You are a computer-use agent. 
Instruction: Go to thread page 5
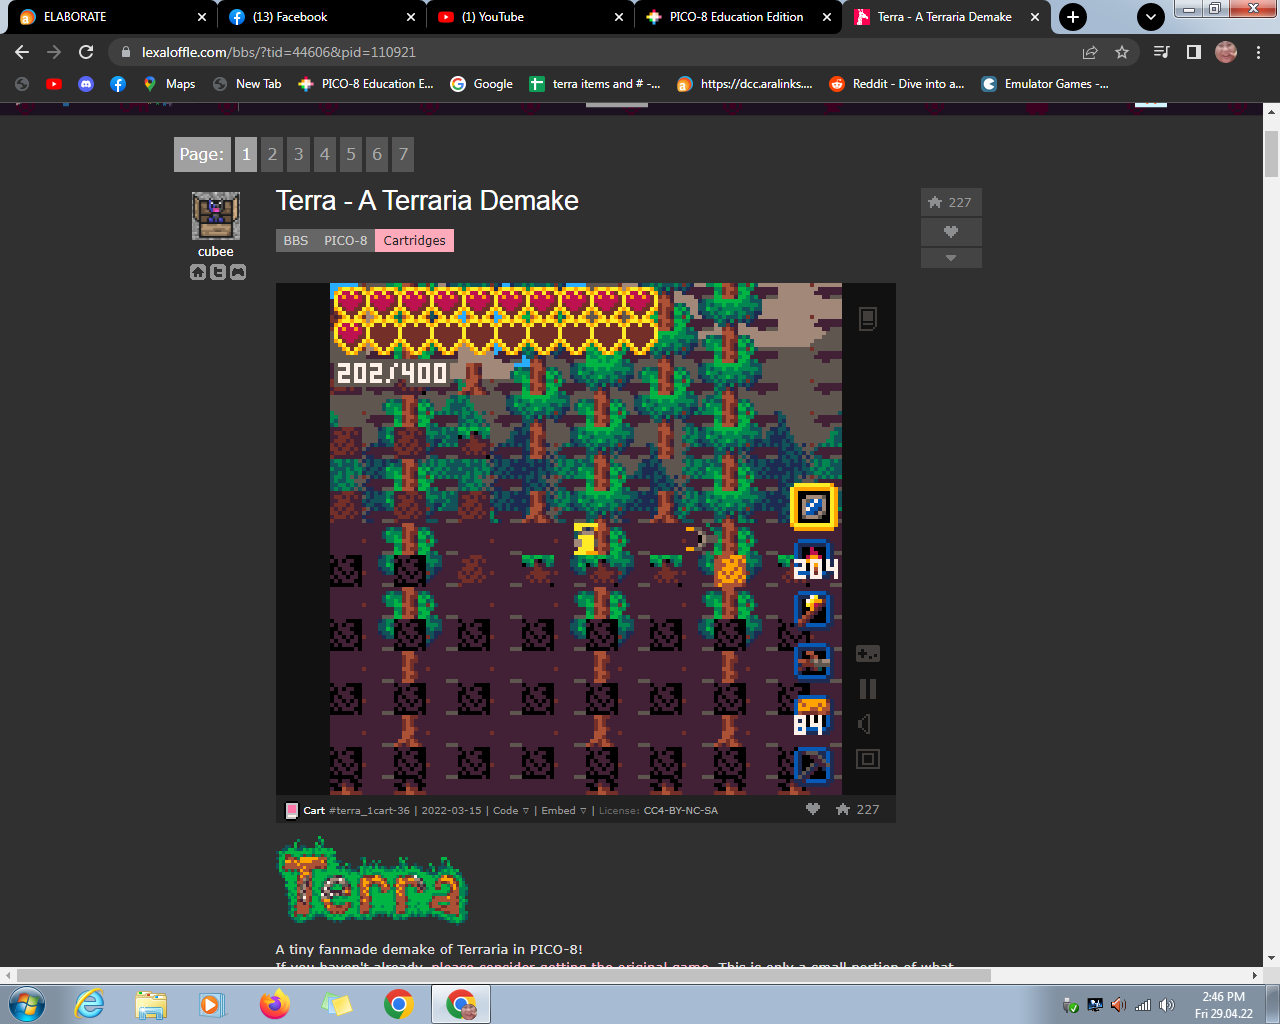tap(351, 154)
